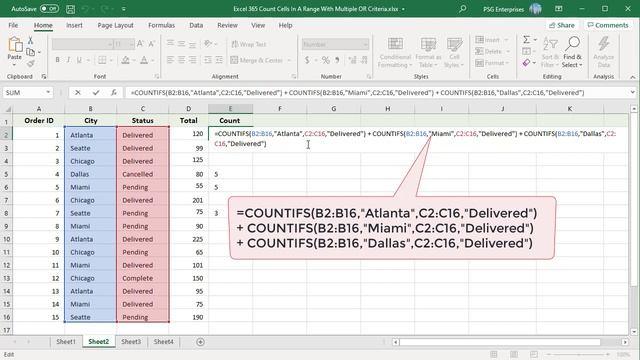Click the Cell Styles icon
Image resolution: width=640 pixels, height=360 pixels.
click(x=454, y=52)
